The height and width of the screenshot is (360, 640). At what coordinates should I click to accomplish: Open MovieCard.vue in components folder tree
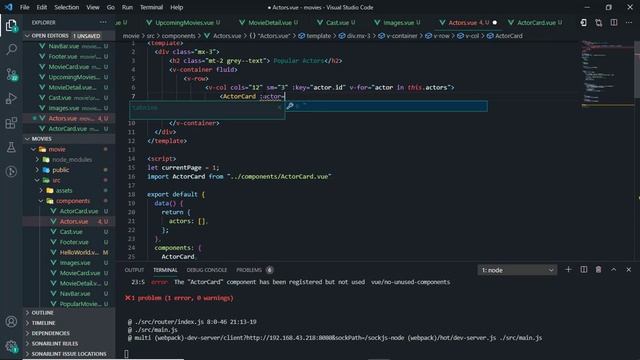tap(80, 273)
